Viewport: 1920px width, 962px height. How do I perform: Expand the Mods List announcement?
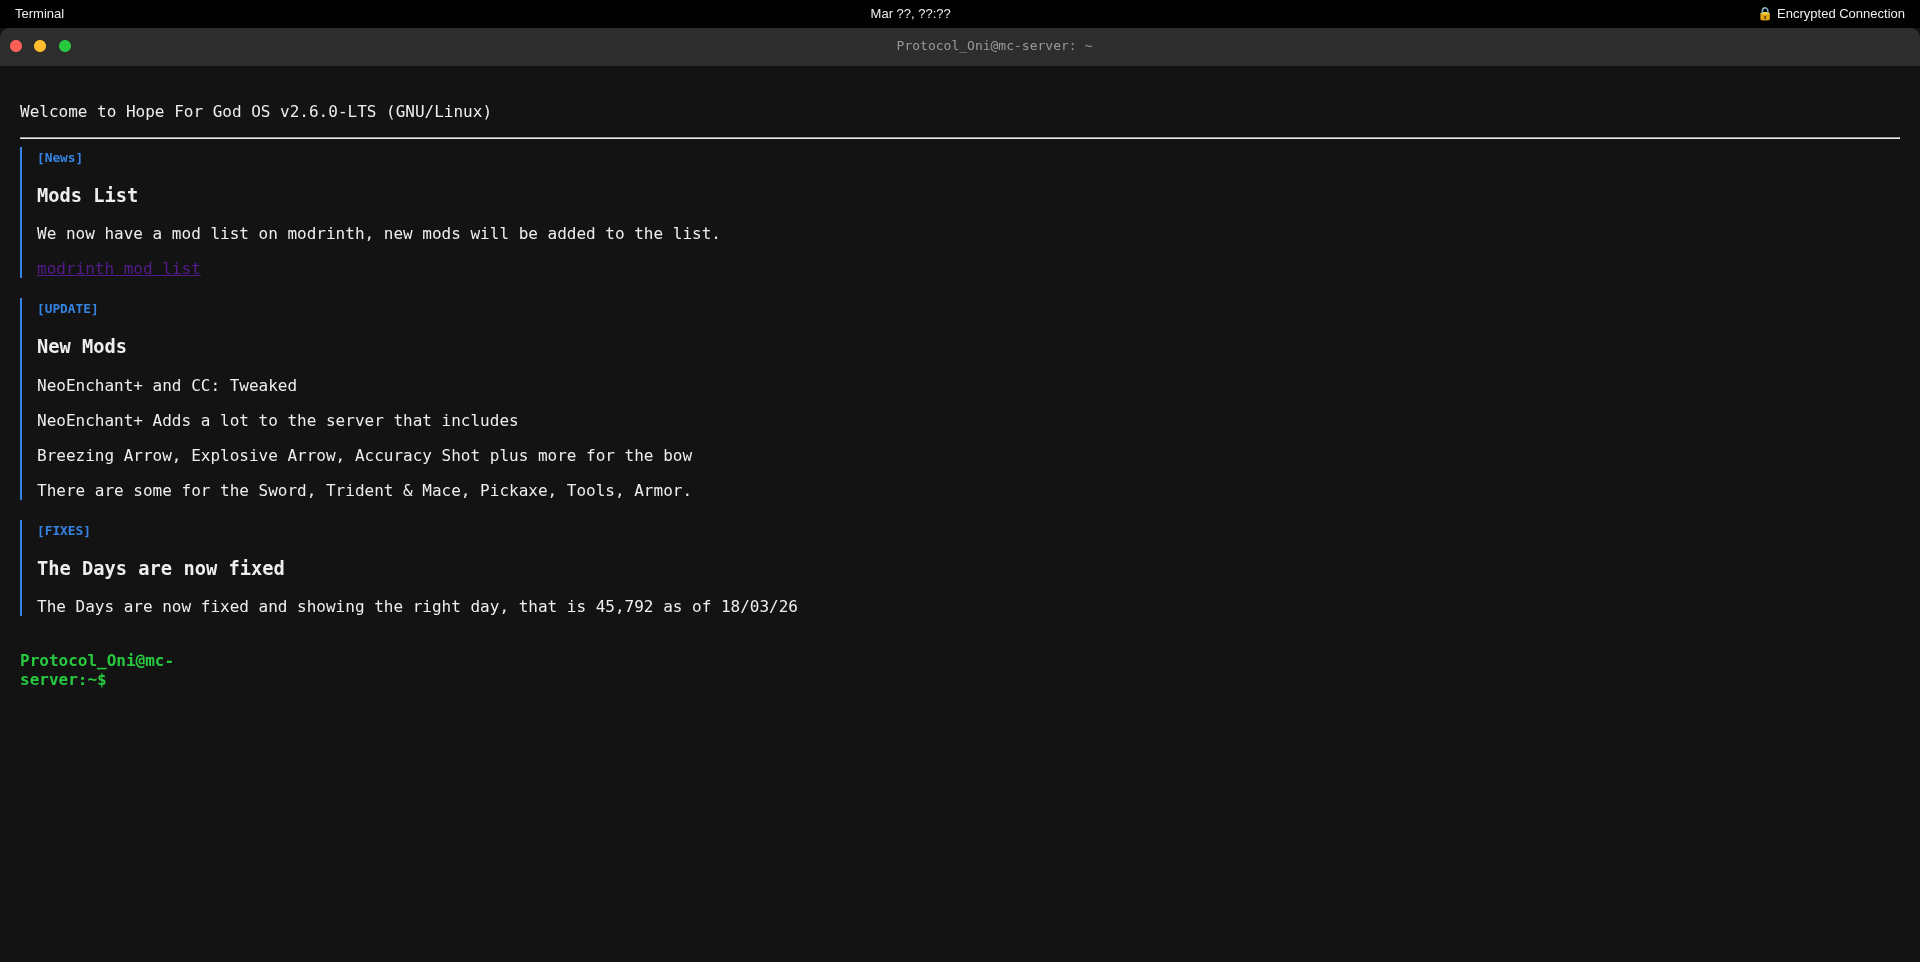86,195
